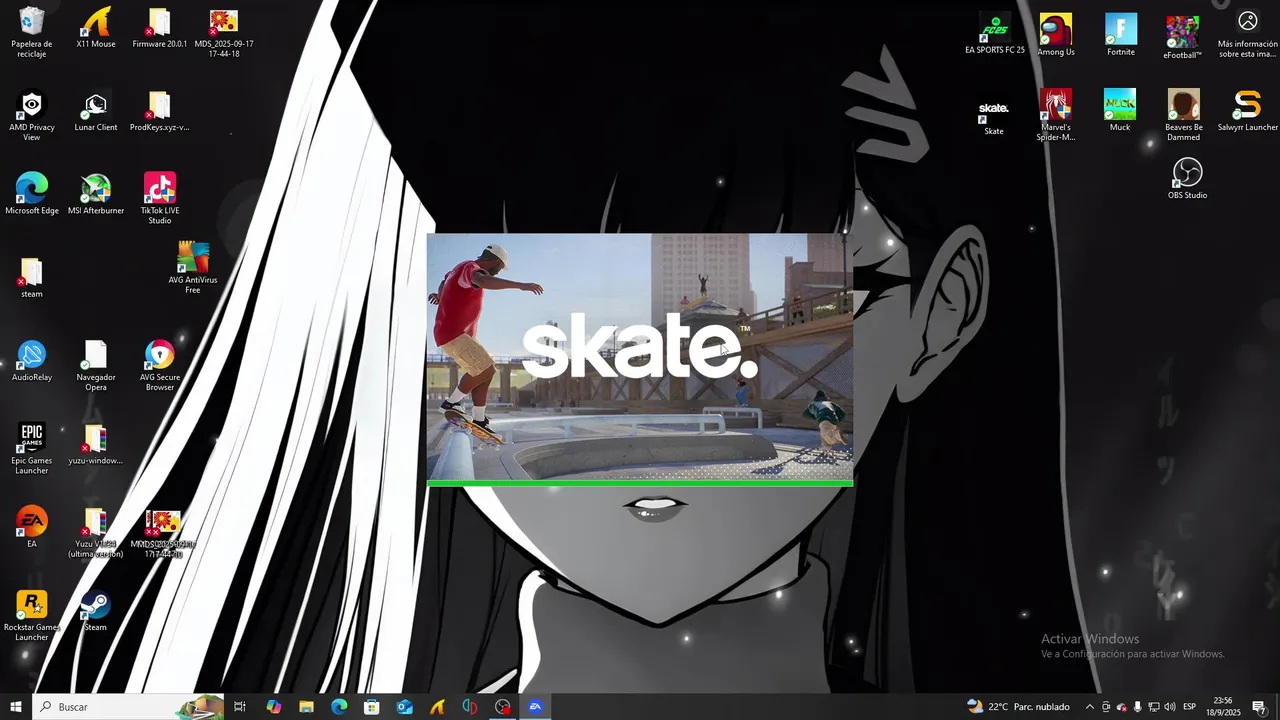Select the Marvel's Spider-Man shortcut
1280x720 pixels.
(1056, 115)
